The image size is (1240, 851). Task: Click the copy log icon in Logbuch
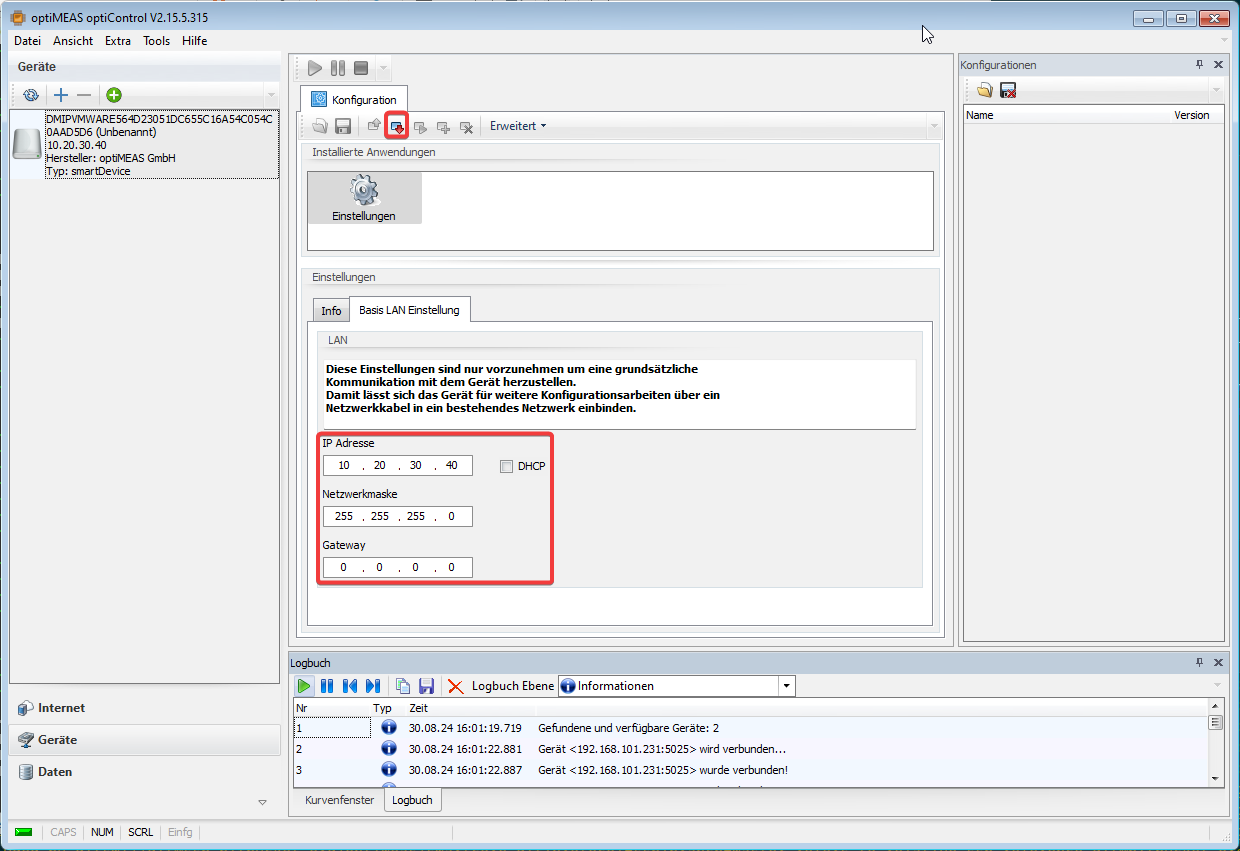click(403, 686)
